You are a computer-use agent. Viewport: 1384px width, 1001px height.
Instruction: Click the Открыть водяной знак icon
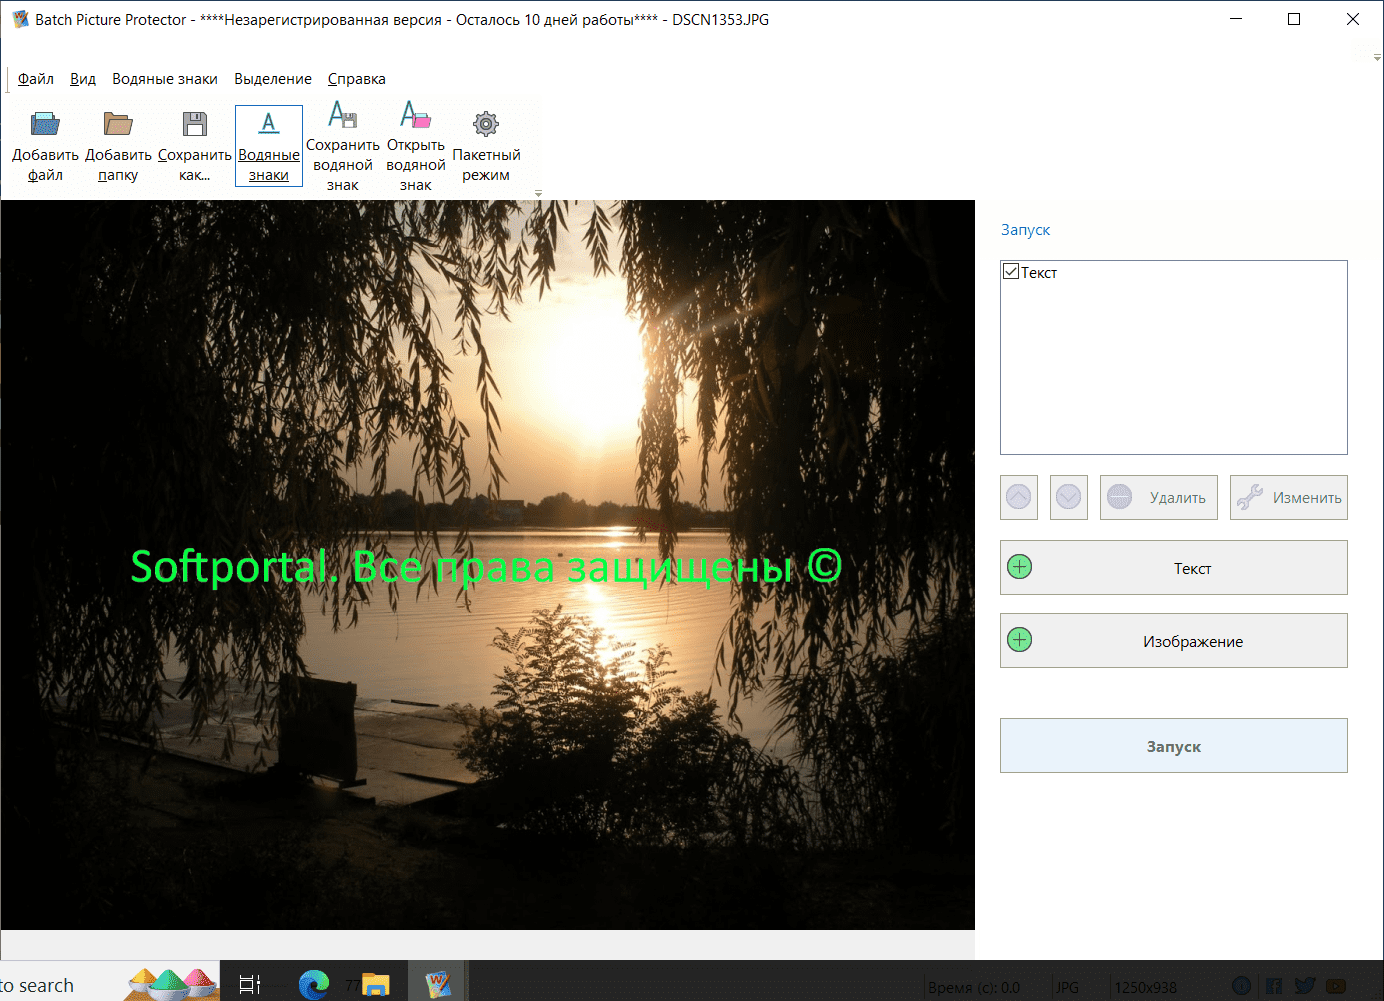pos(416,115)
